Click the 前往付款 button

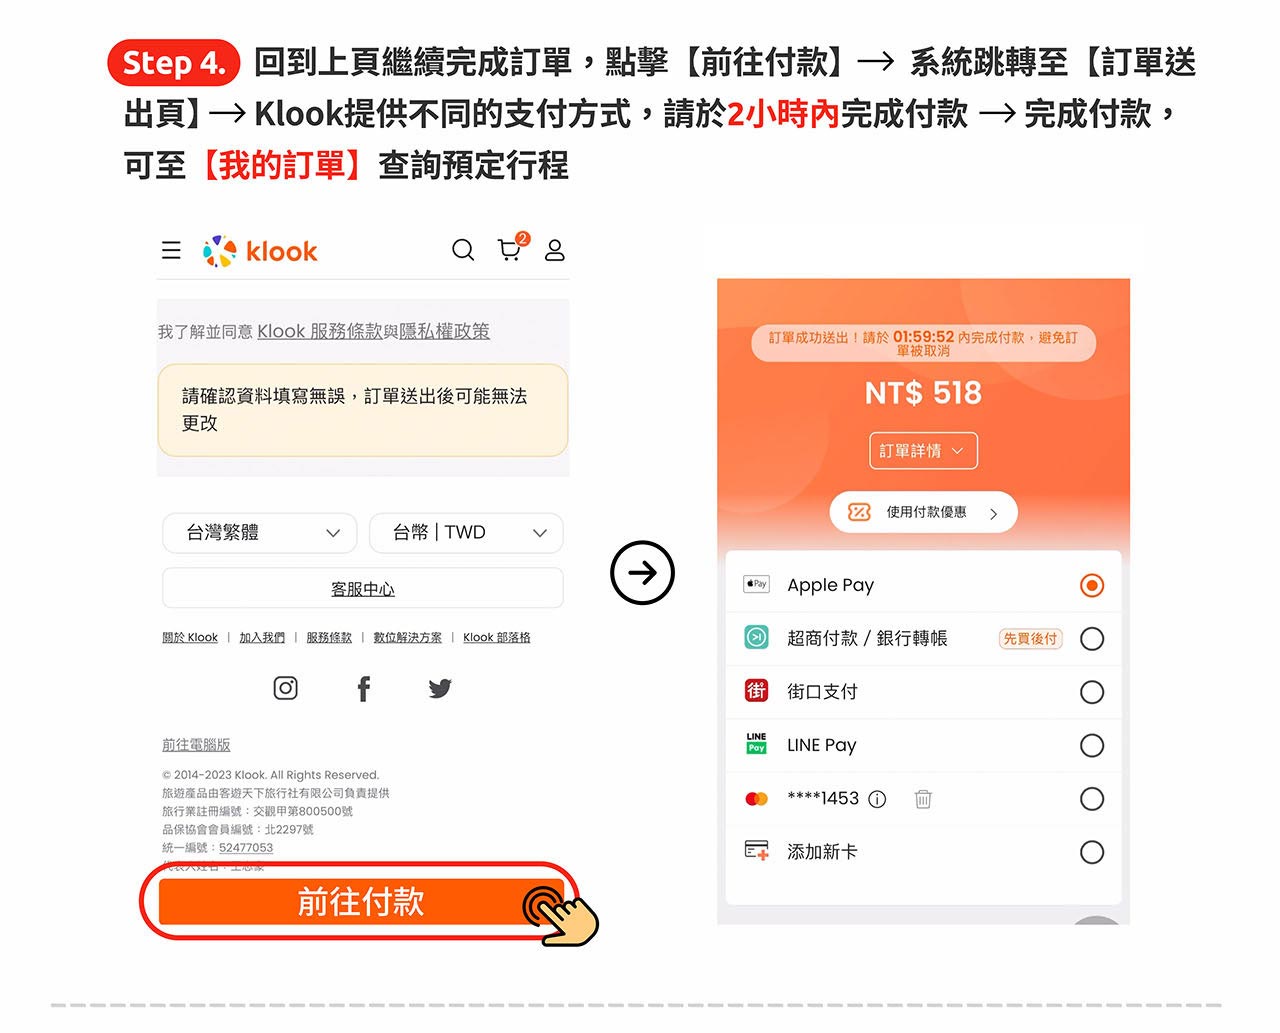click(361, 902)
